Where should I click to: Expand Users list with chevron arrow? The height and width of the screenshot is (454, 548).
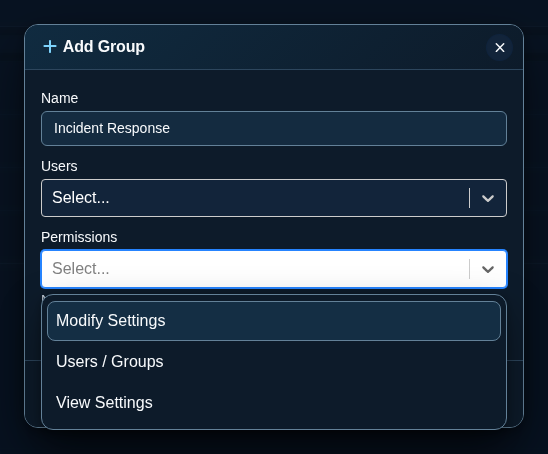click(x=488, y=198)
